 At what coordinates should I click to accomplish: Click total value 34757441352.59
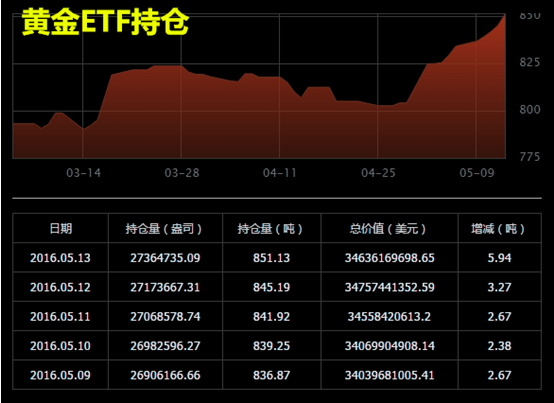coord(390,287)
